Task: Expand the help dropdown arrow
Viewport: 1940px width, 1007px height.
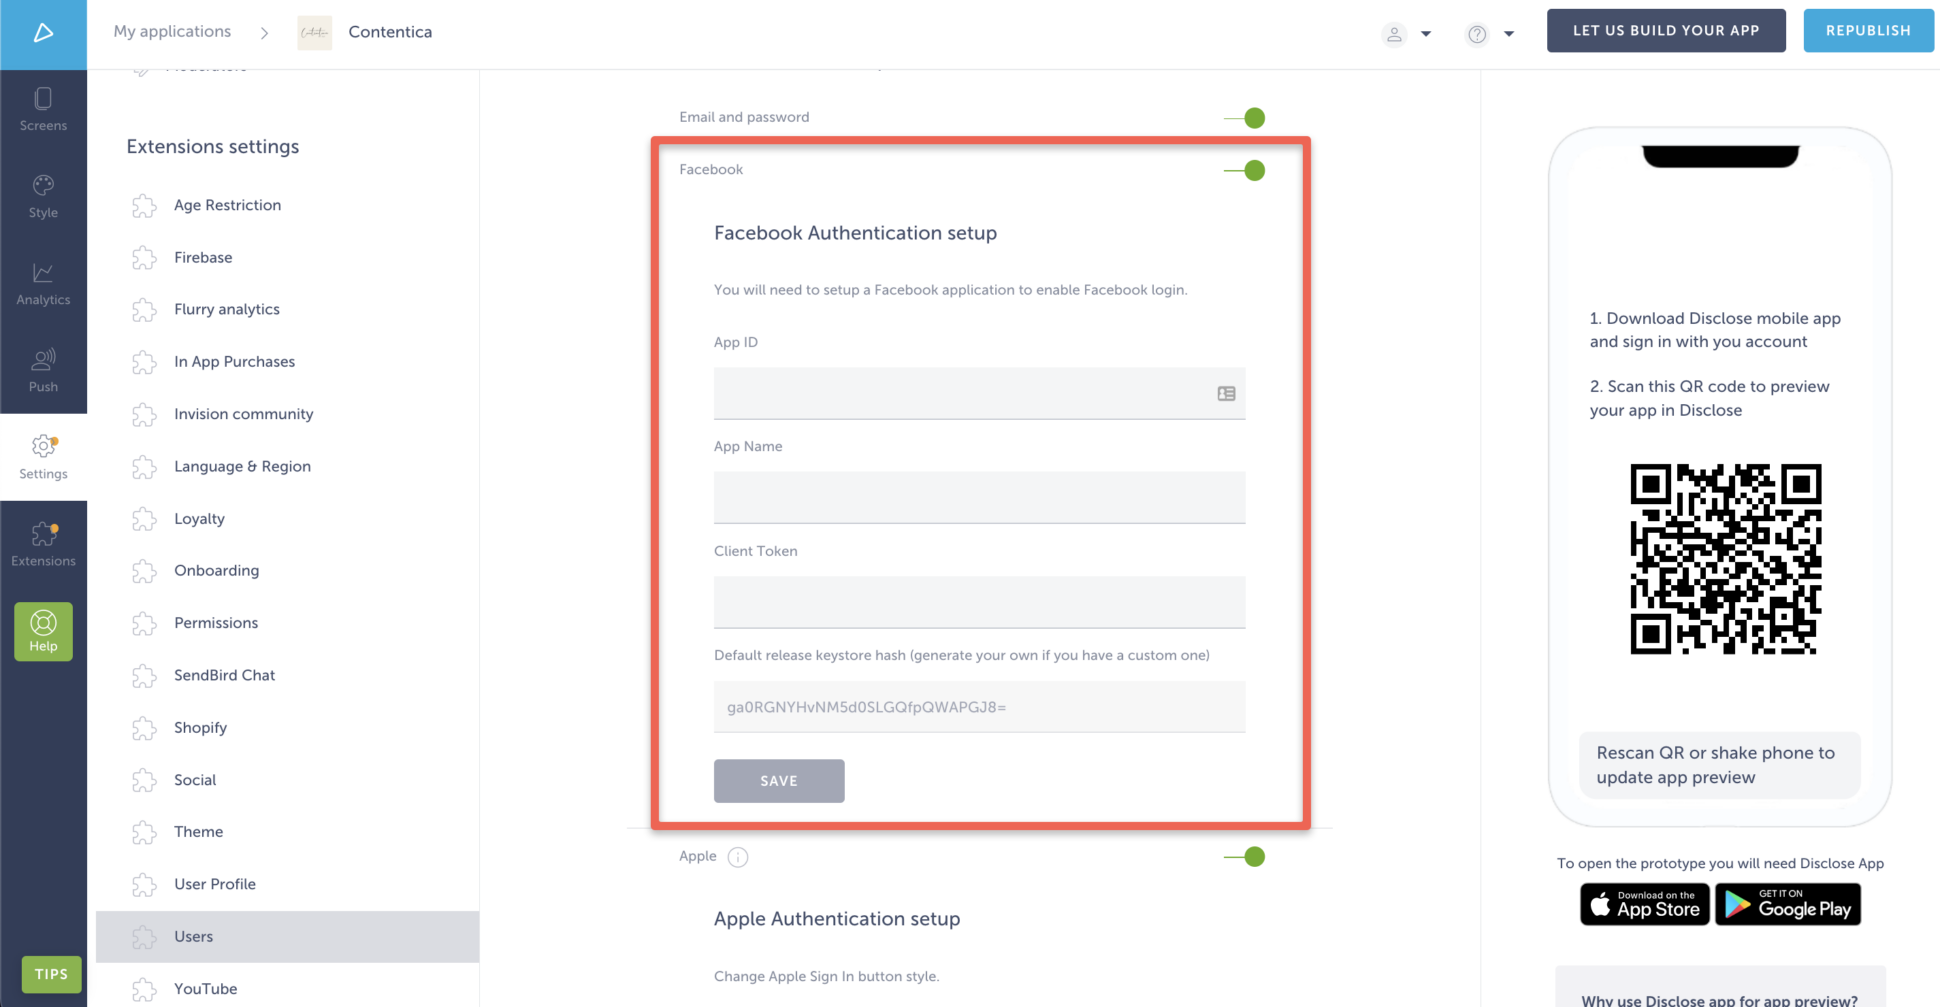Action: pos(1509,33)
